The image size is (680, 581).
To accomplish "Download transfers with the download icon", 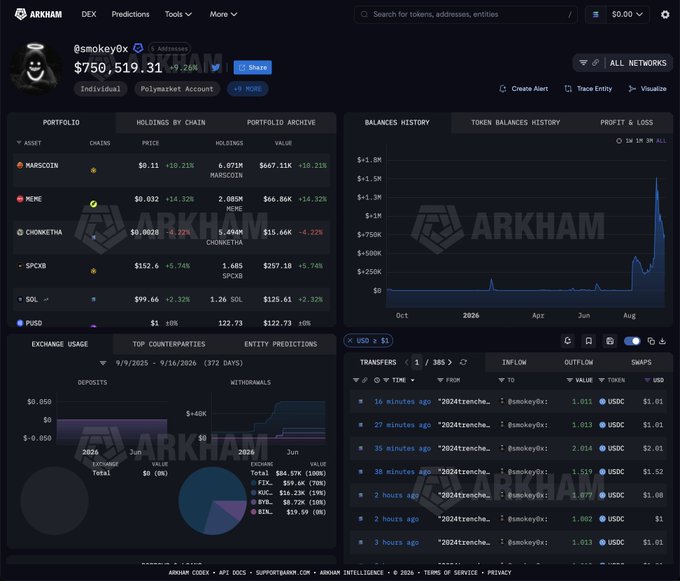I will coord(662,341).
